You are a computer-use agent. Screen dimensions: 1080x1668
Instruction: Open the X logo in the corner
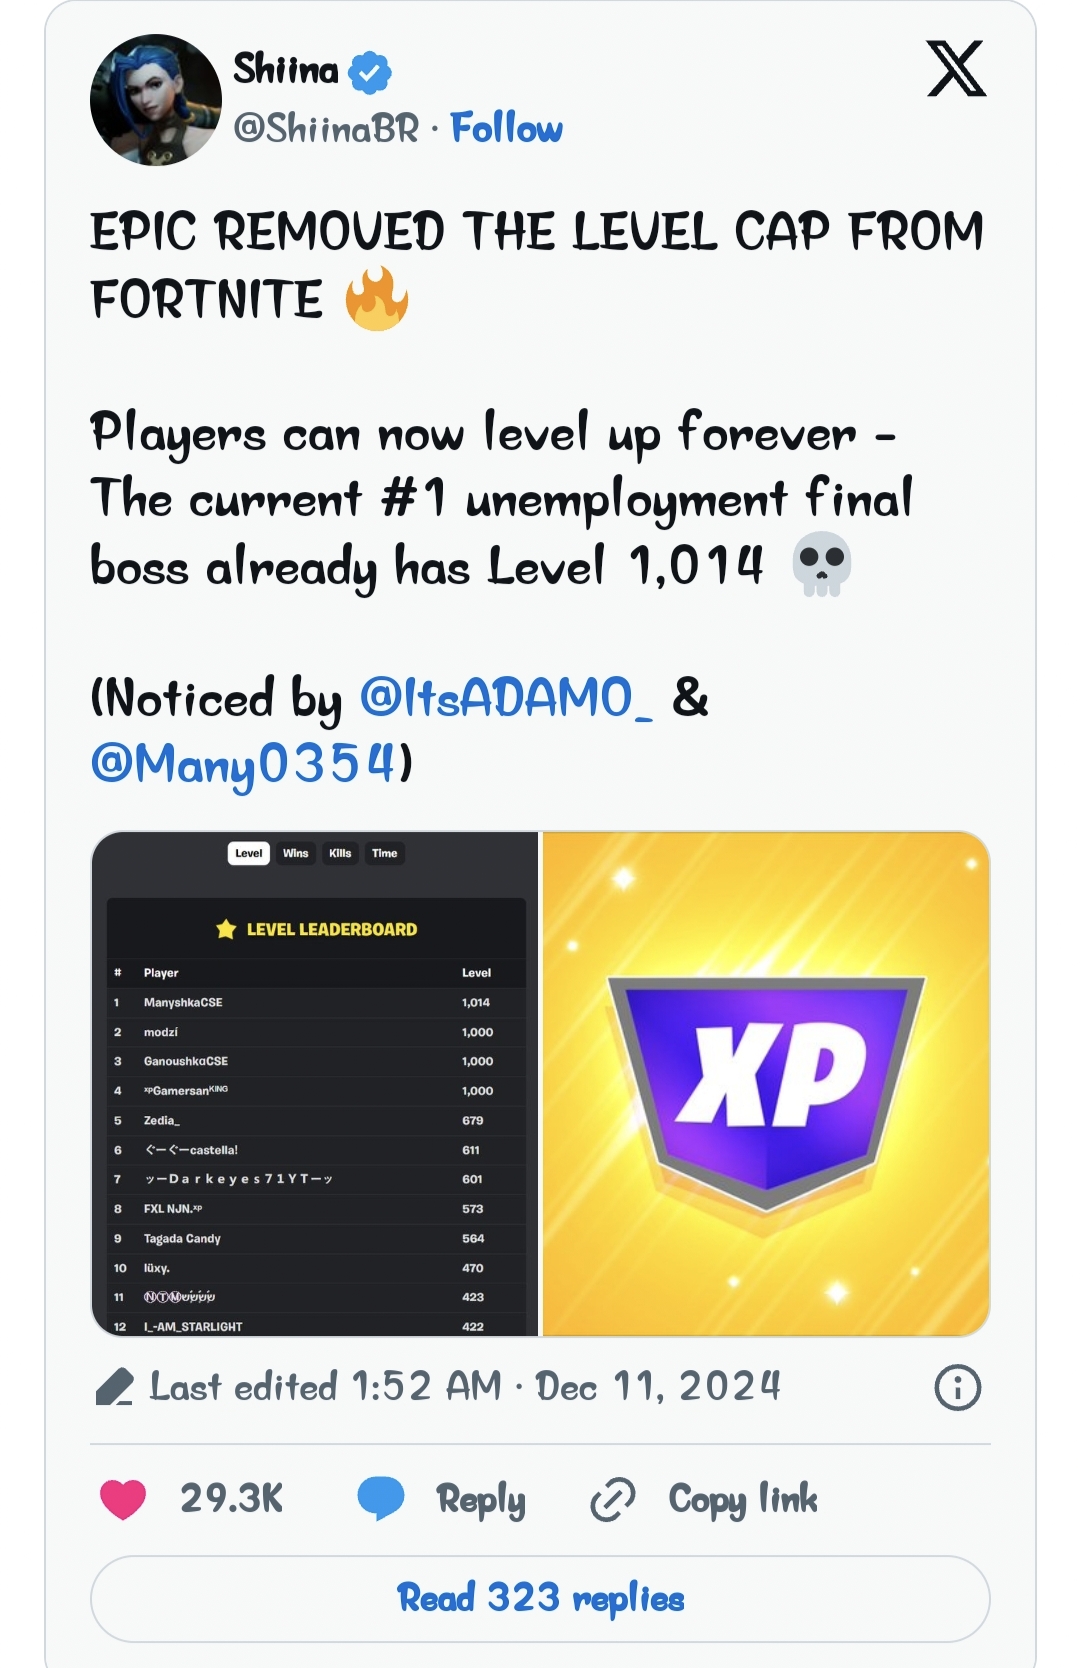(x=956, y=69)
